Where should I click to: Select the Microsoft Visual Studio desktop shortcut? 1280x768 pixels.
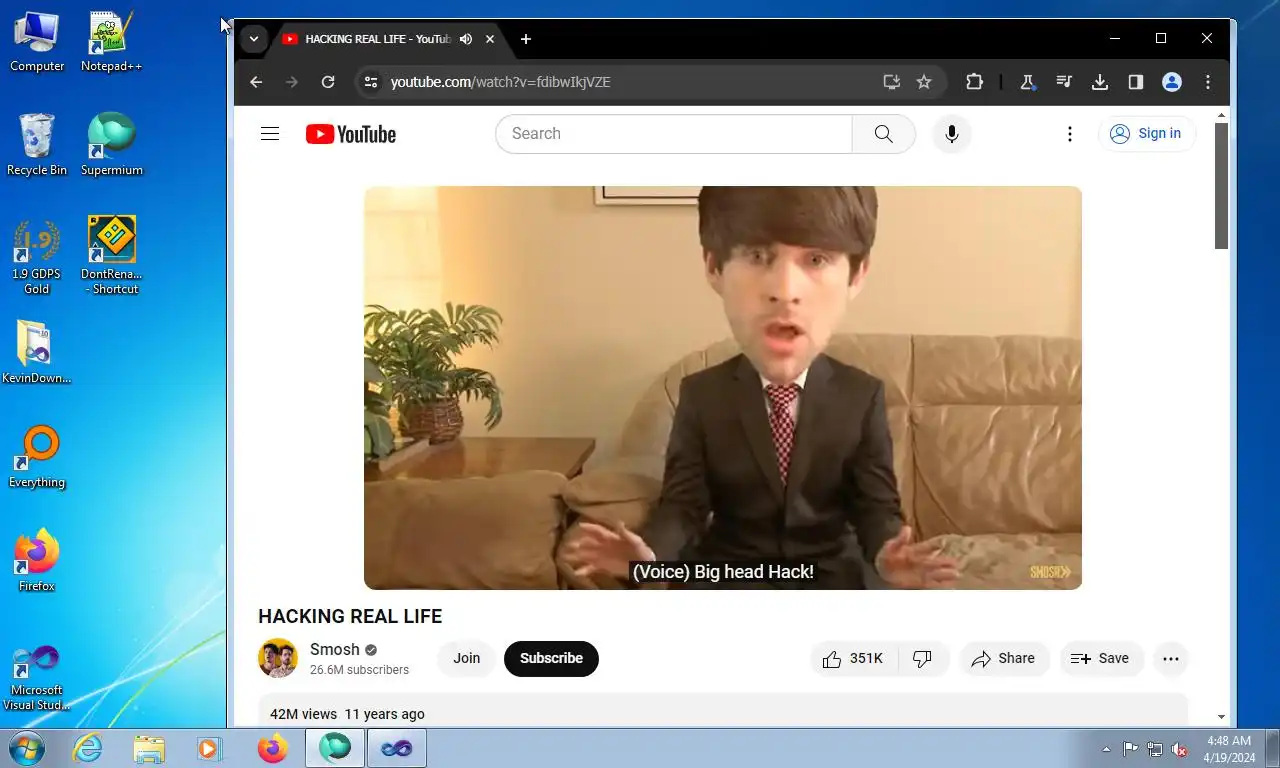[x=37, y=678]
